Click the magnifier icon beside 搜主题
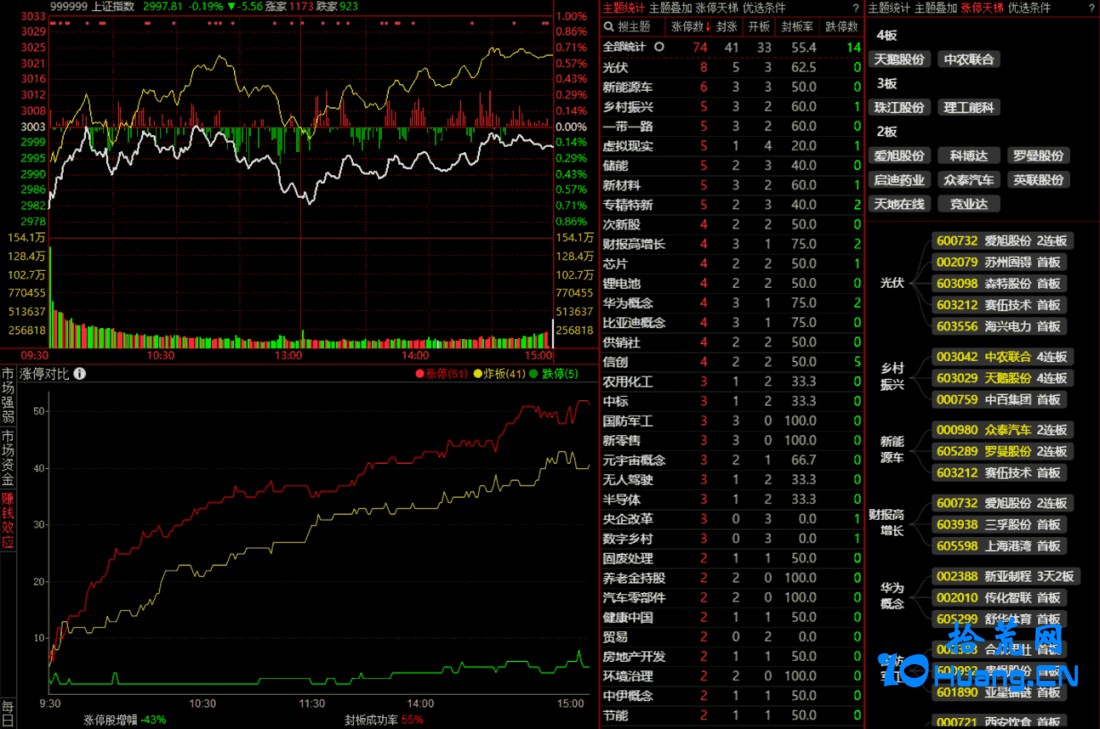The image size is (1100, 729). click(608, 27)
